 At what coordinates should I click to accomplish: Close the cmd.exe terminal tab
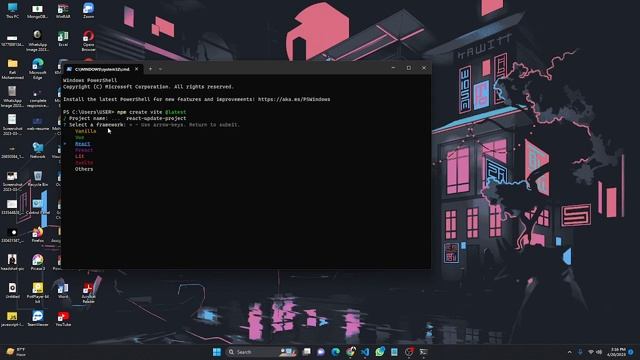click(x=137, y=69)
